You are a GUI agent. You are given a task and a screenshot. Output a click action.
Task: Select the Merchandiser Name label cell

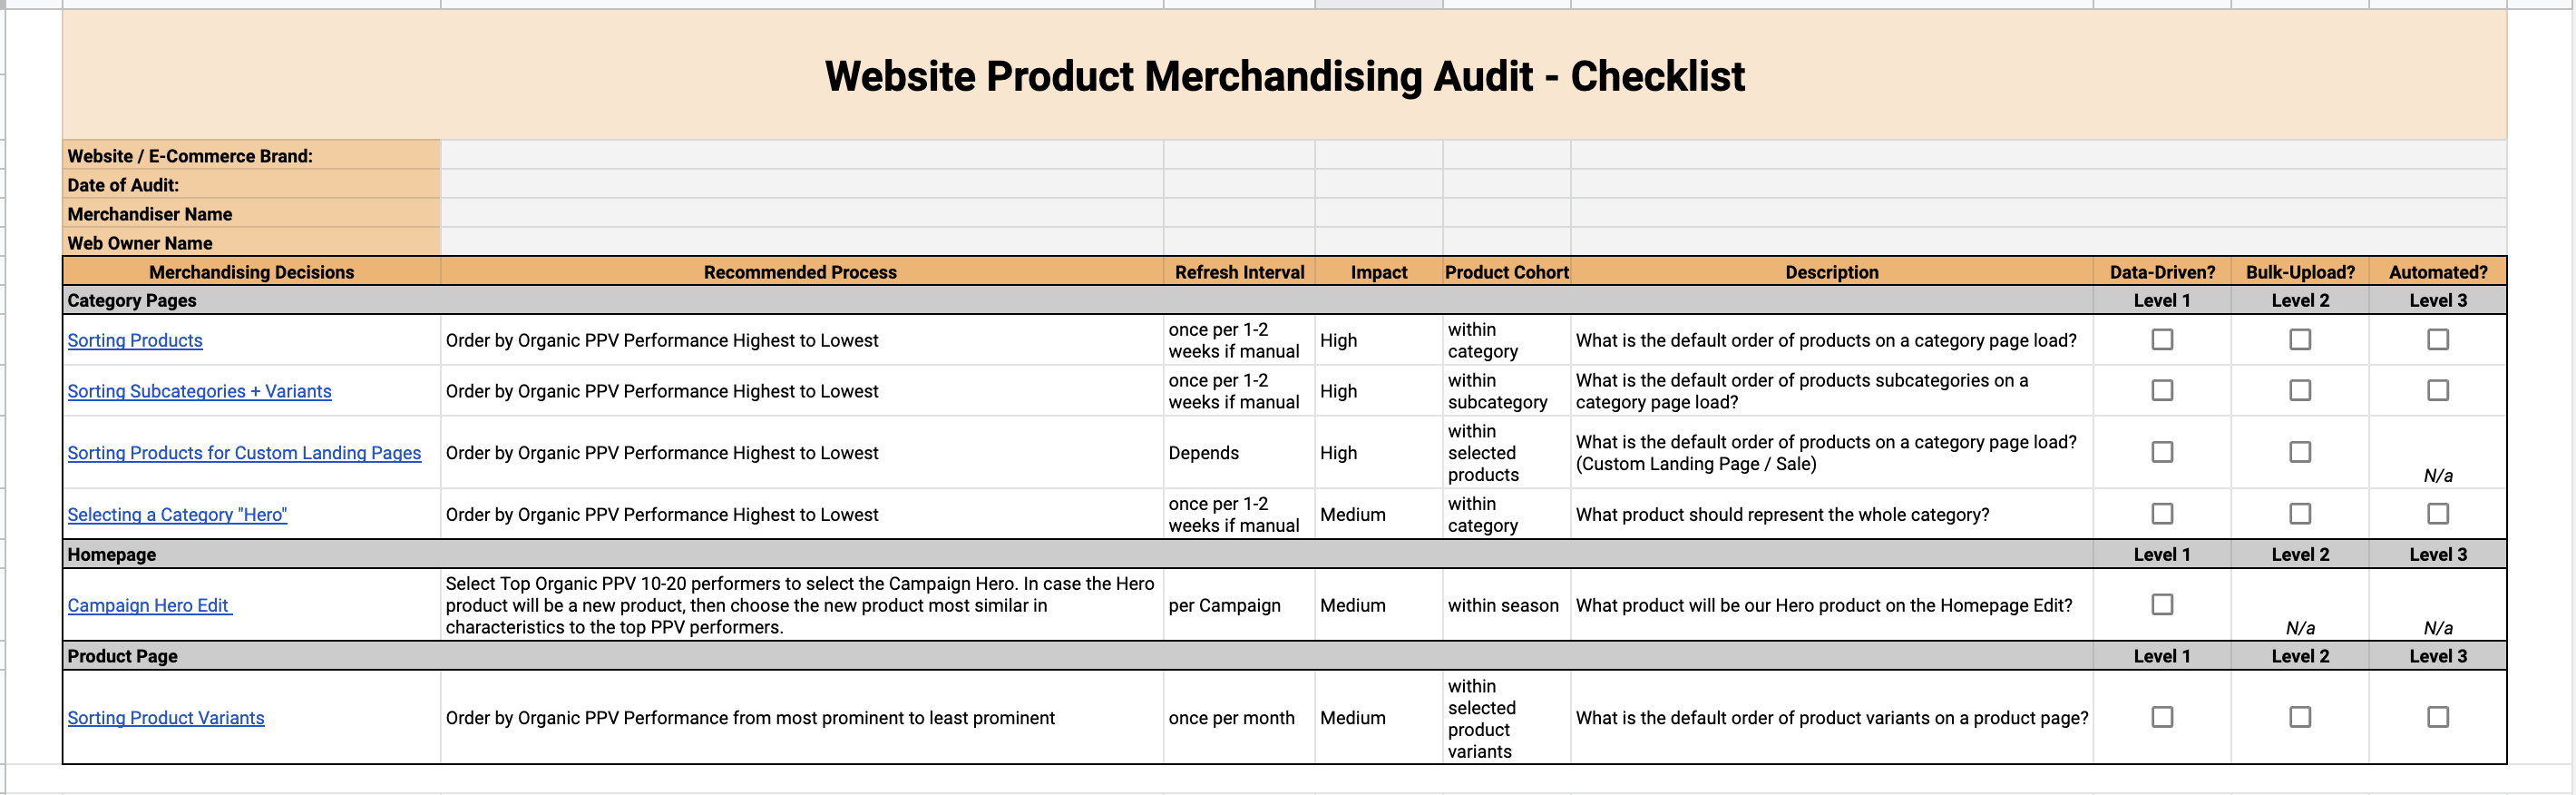pos(252,213)
